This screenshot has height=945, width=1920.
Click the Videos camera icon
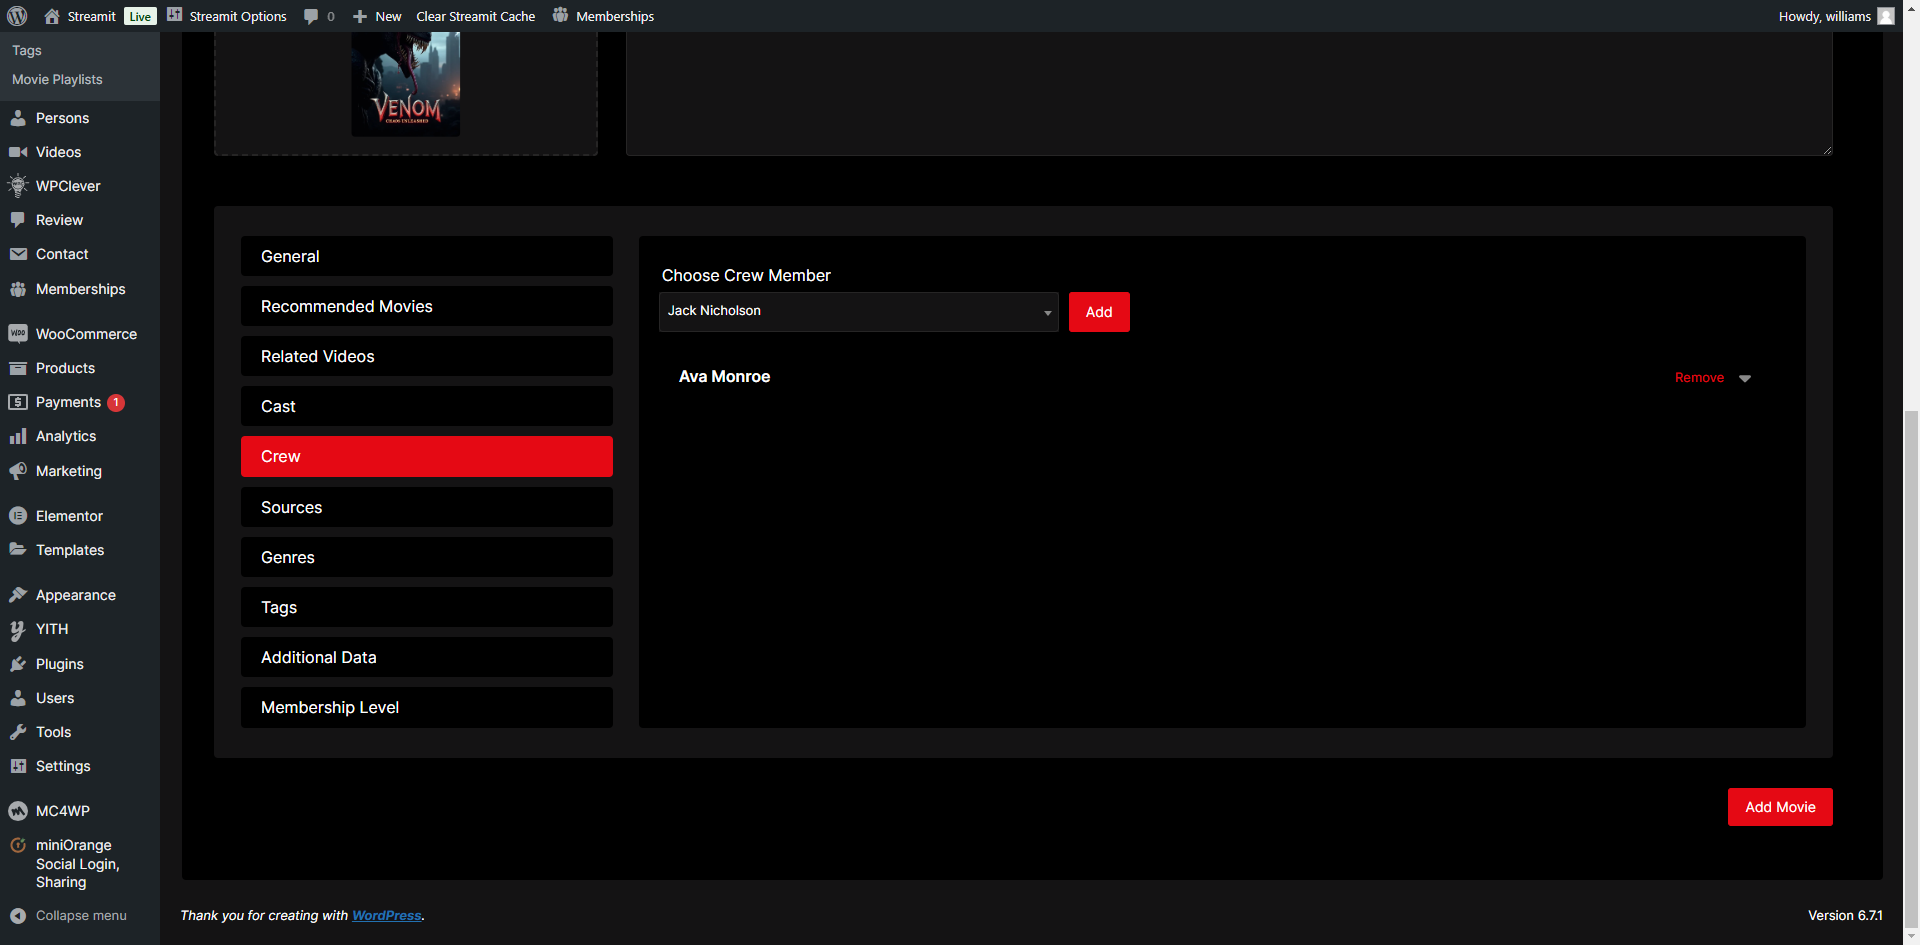[18, 152]
